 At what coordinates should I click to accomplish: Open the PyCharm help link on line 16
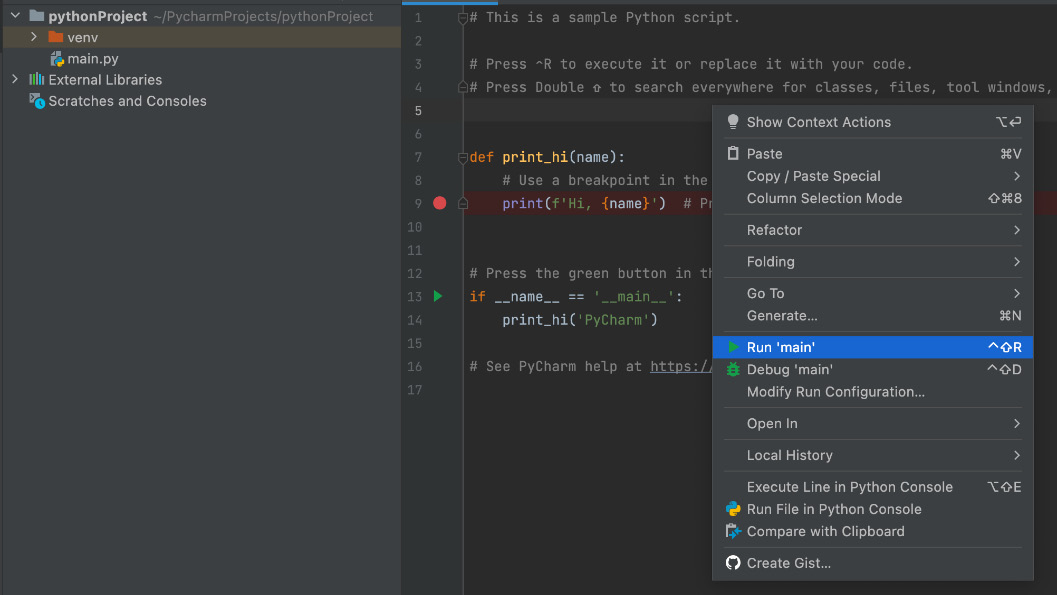click(x=681, y=367)
